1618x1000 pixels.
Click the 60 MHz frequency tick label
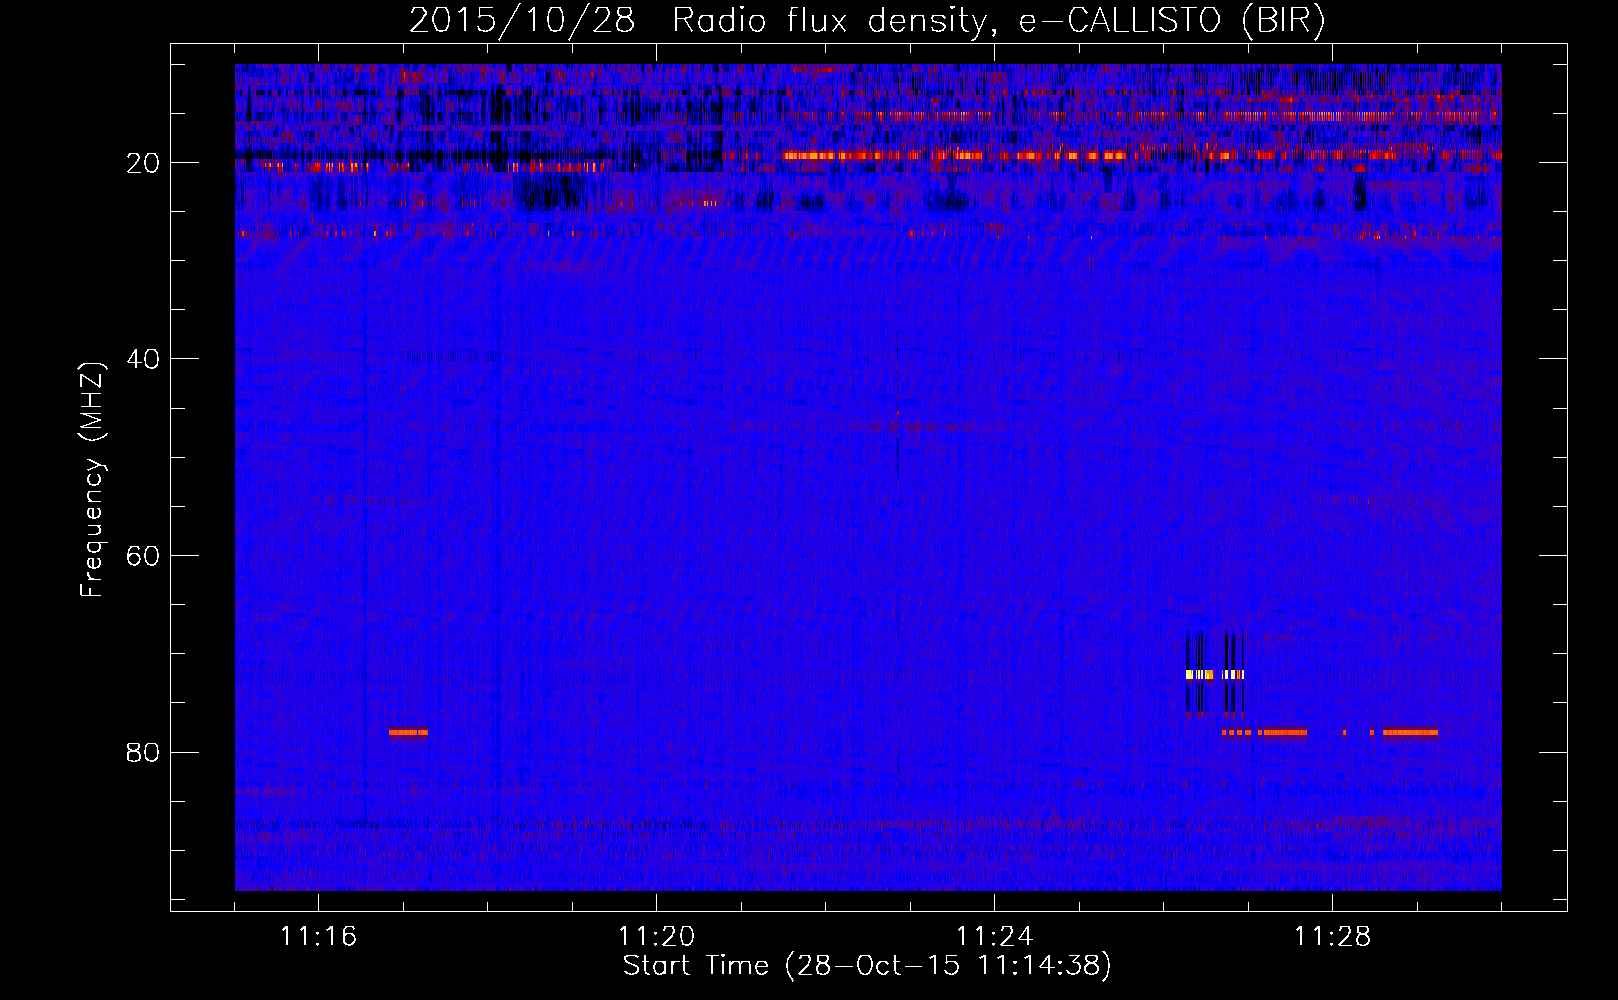(144, 556)
